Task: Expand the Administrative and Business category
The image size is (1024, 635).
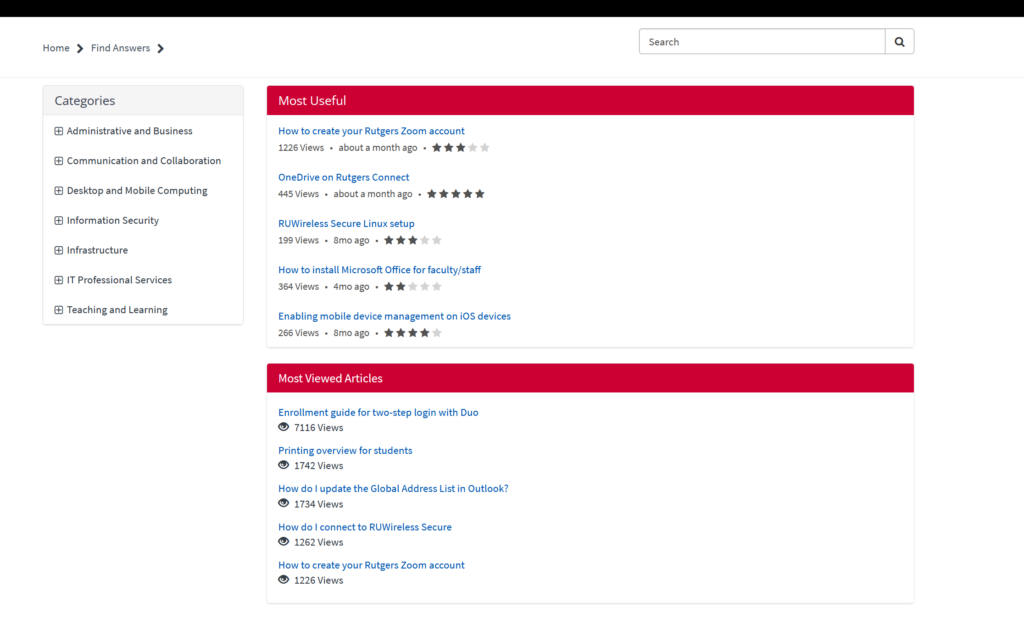Action: coord(59,131)
